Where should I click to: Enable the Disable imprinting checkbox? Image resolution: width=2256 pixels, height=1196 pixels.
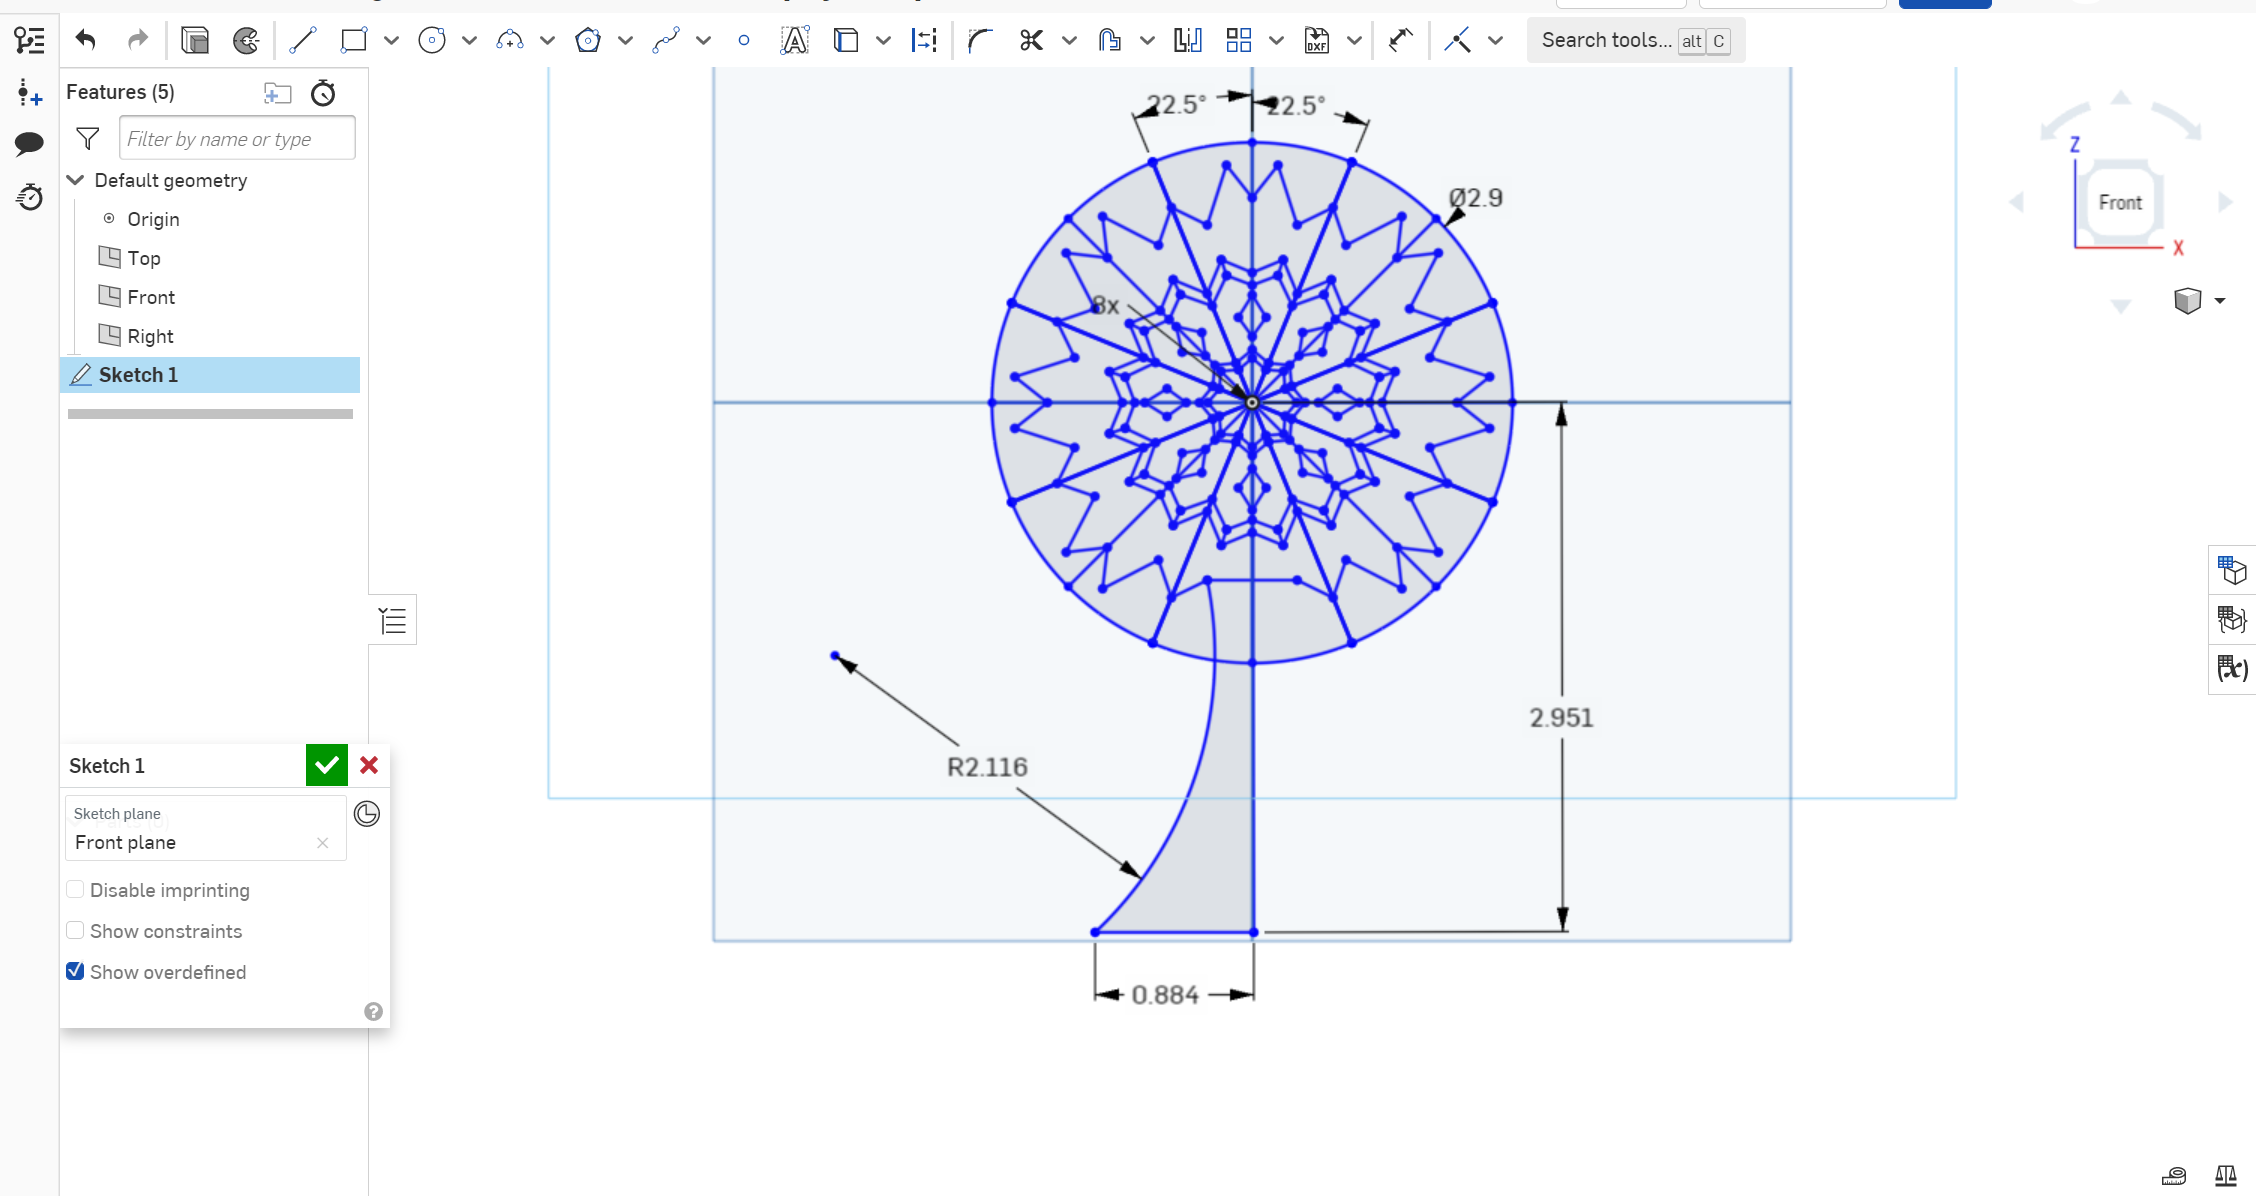click(x=75, y=889)
